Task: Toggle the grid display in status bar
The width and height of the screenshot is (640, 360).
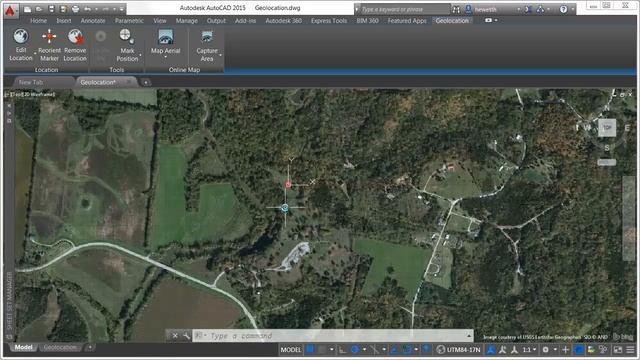Action: click(x=310, y=349)
